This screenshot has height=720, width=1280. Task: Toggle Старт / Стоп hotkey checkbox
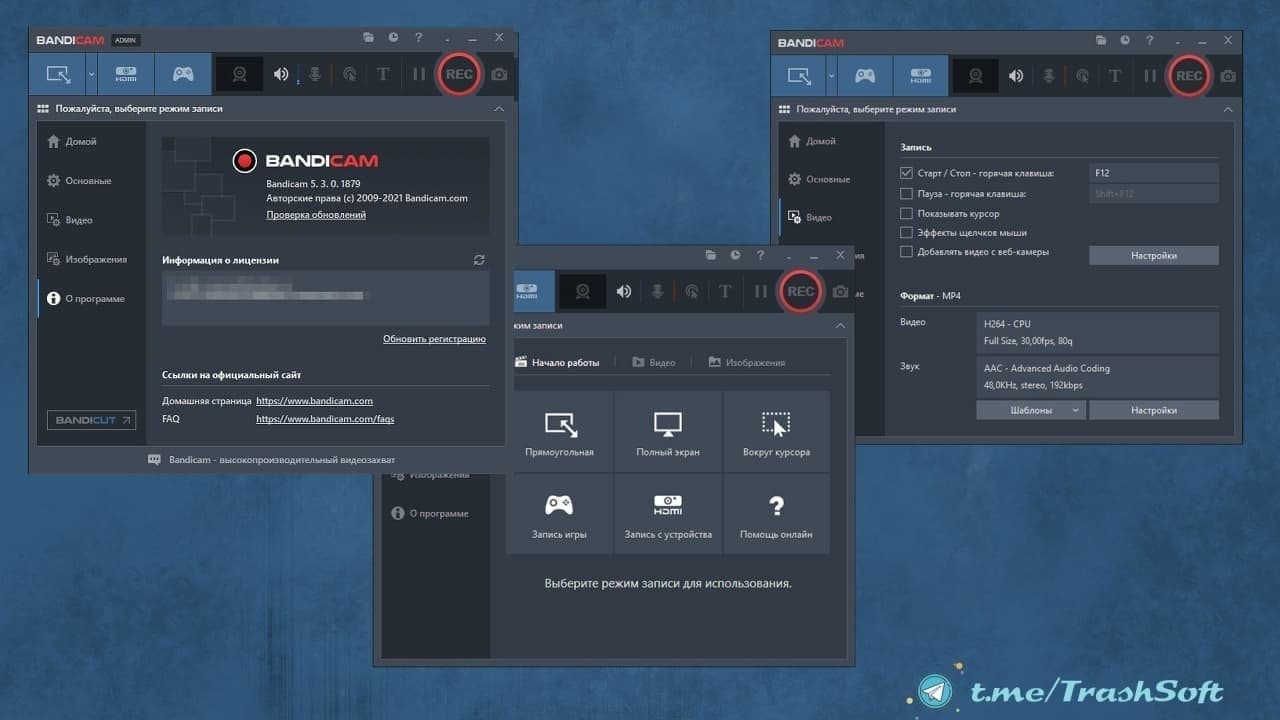click(x=907, y=173)
